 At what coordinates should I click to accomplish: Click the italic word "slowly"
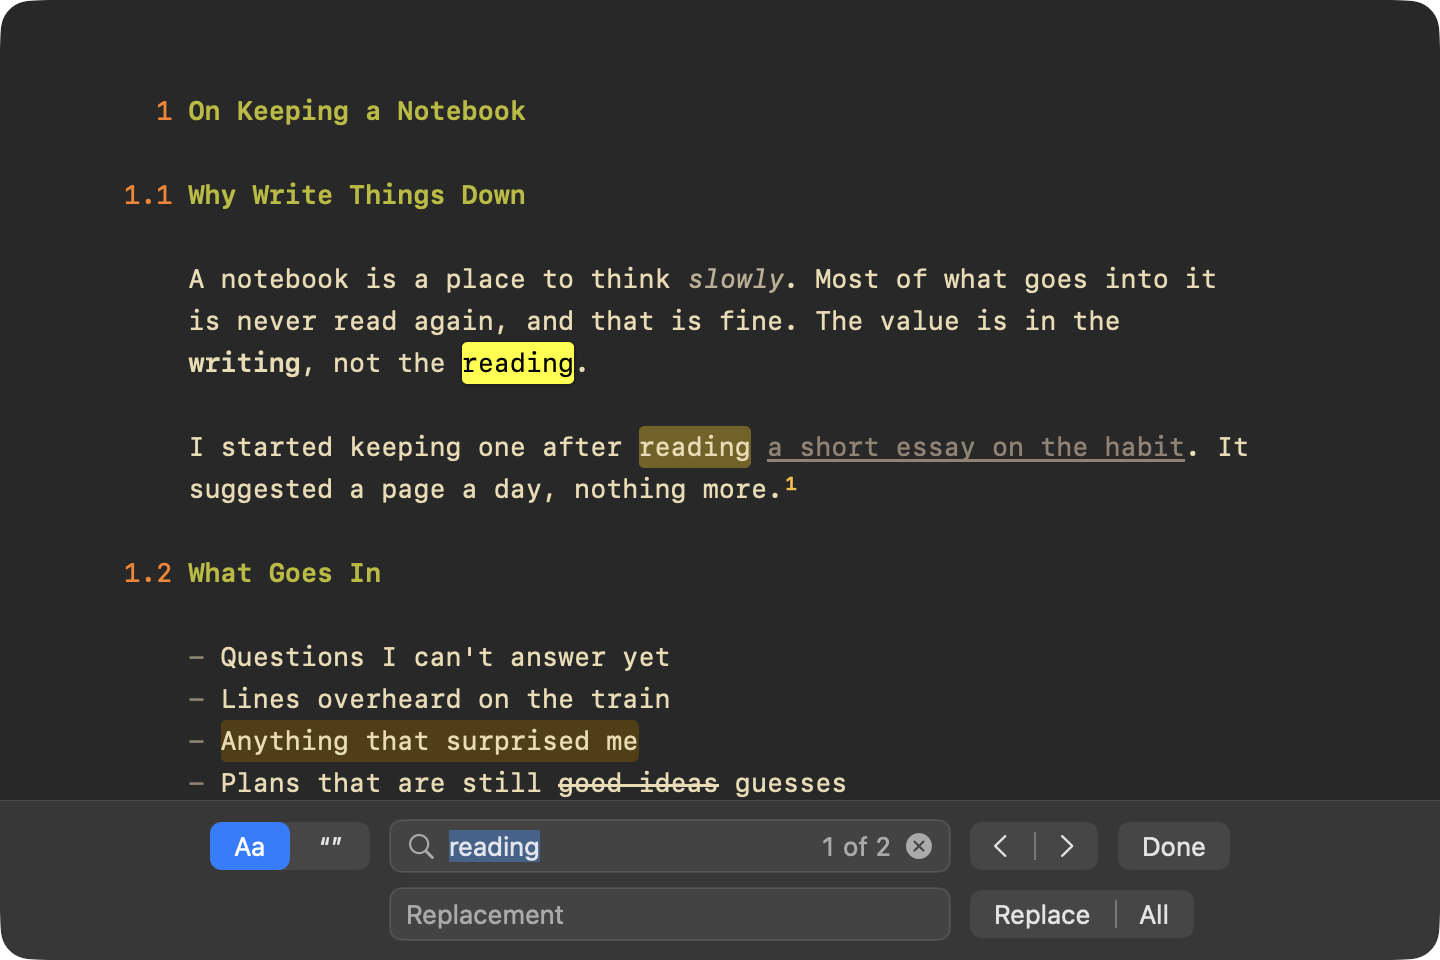(x=736, y=279)
